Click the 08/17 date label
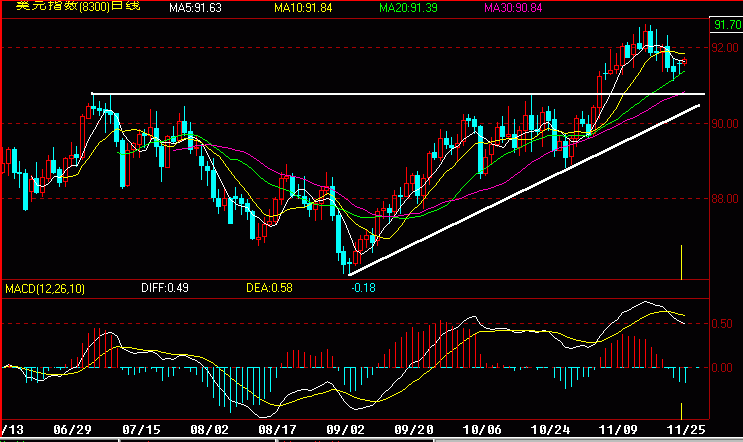The height and width of the screenshot is (442, 743). click(277, 430)
